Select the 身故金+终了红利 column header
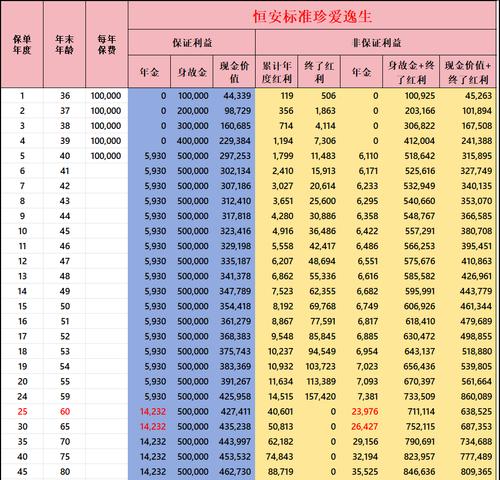500x480 pixels. 411,72
